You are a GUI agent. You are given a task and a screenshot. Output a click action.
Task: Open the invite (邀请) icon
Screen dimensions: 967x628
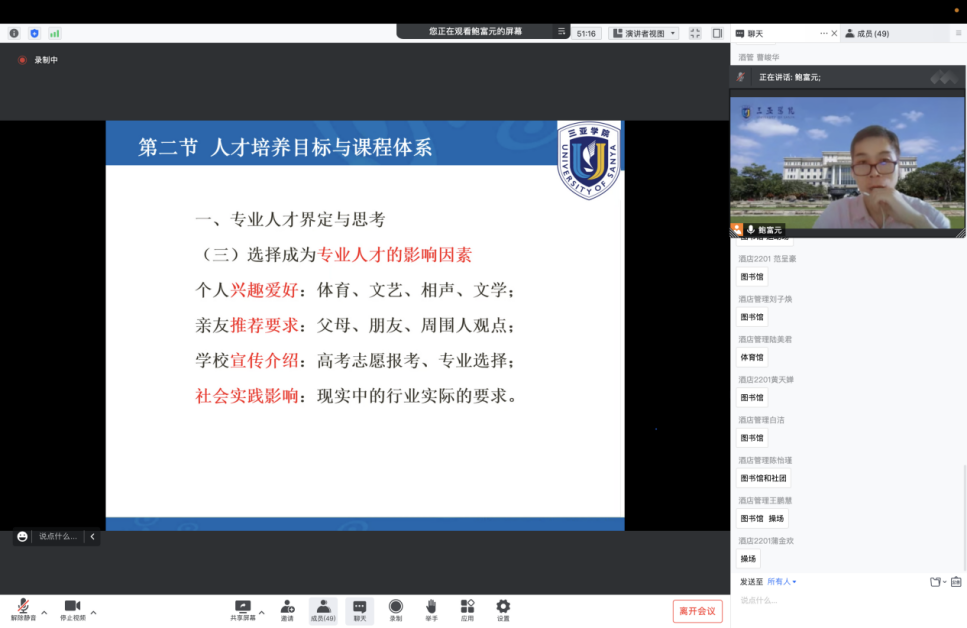287,609
